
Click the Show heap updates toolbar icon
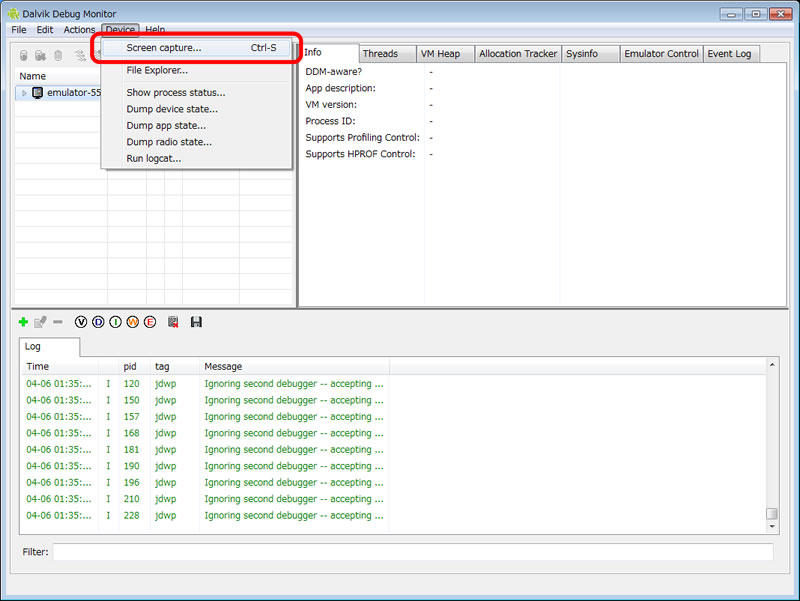(x=23, y=55)
